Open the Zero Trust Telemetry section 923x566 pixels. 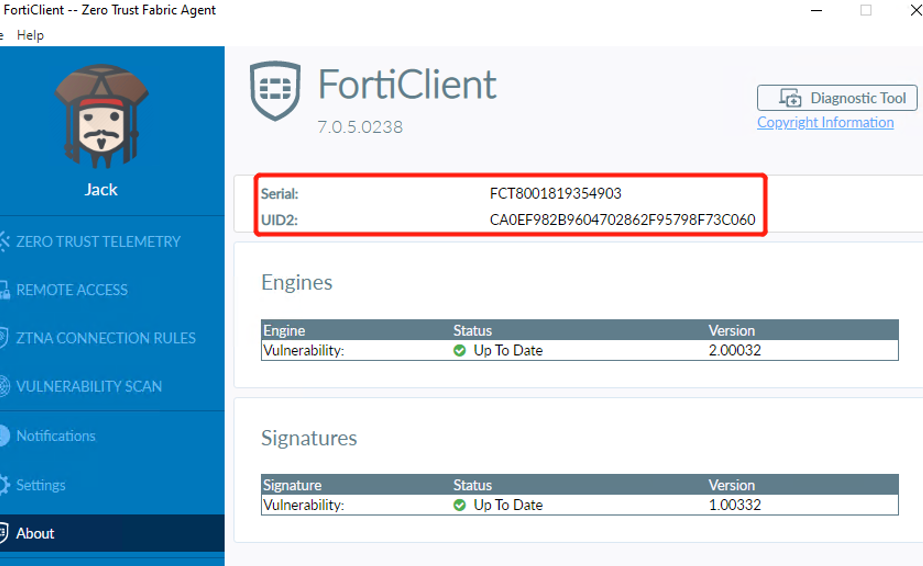click(98, 241)
